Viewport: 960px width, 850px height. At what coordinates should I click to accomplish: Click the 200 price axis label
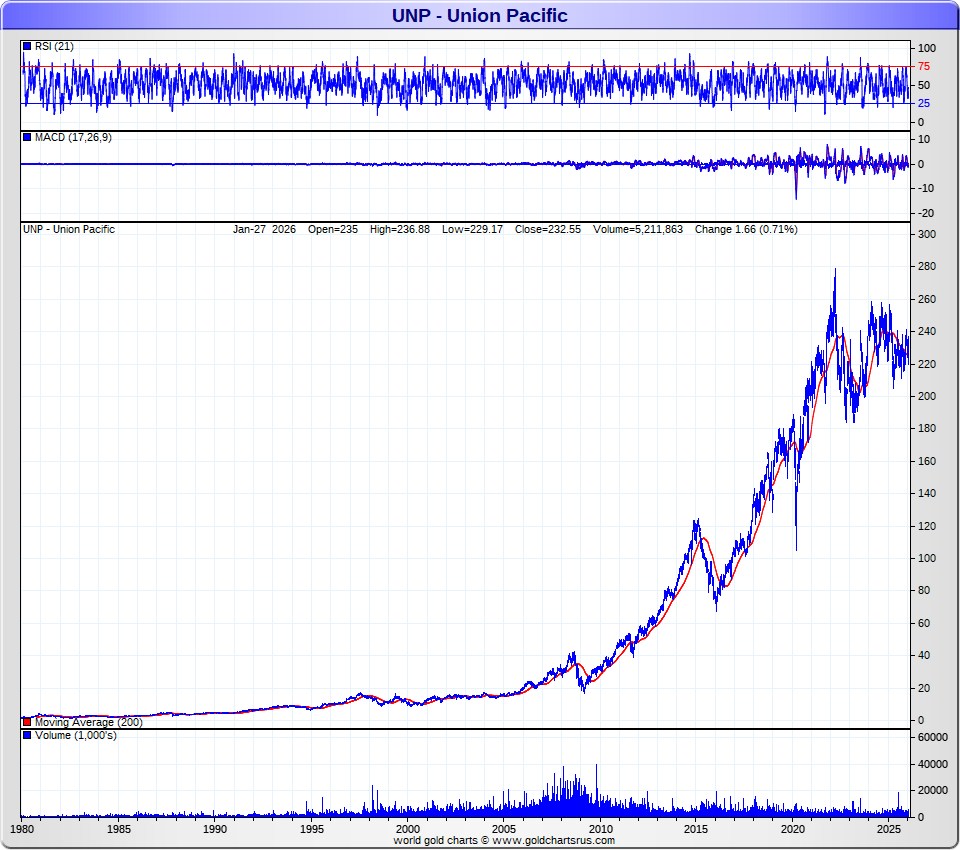pyautogui.click(x=927, y=396)
